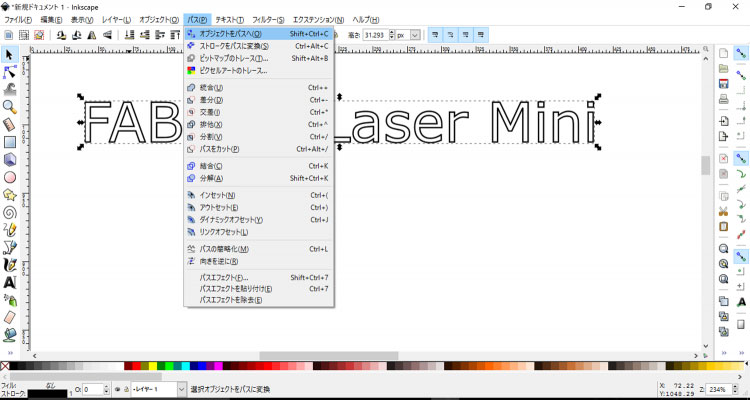Select the Paint bucket tool
Viewport: 750px width, 400px height.
click(9, 334)
